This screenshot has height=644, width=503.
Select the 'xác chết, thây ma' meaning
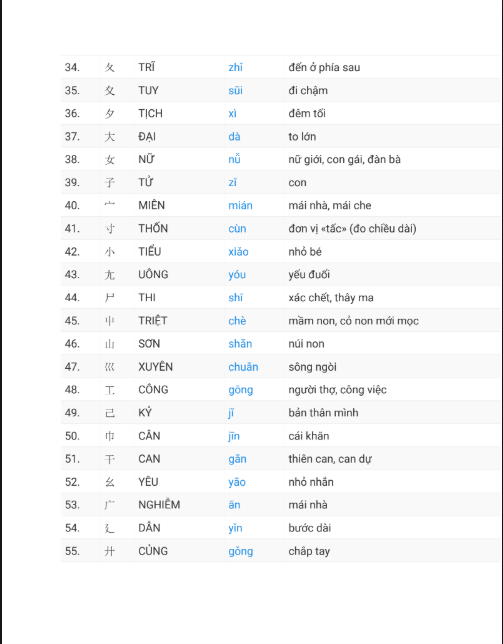pyautogui.click(x=331, y=298)
